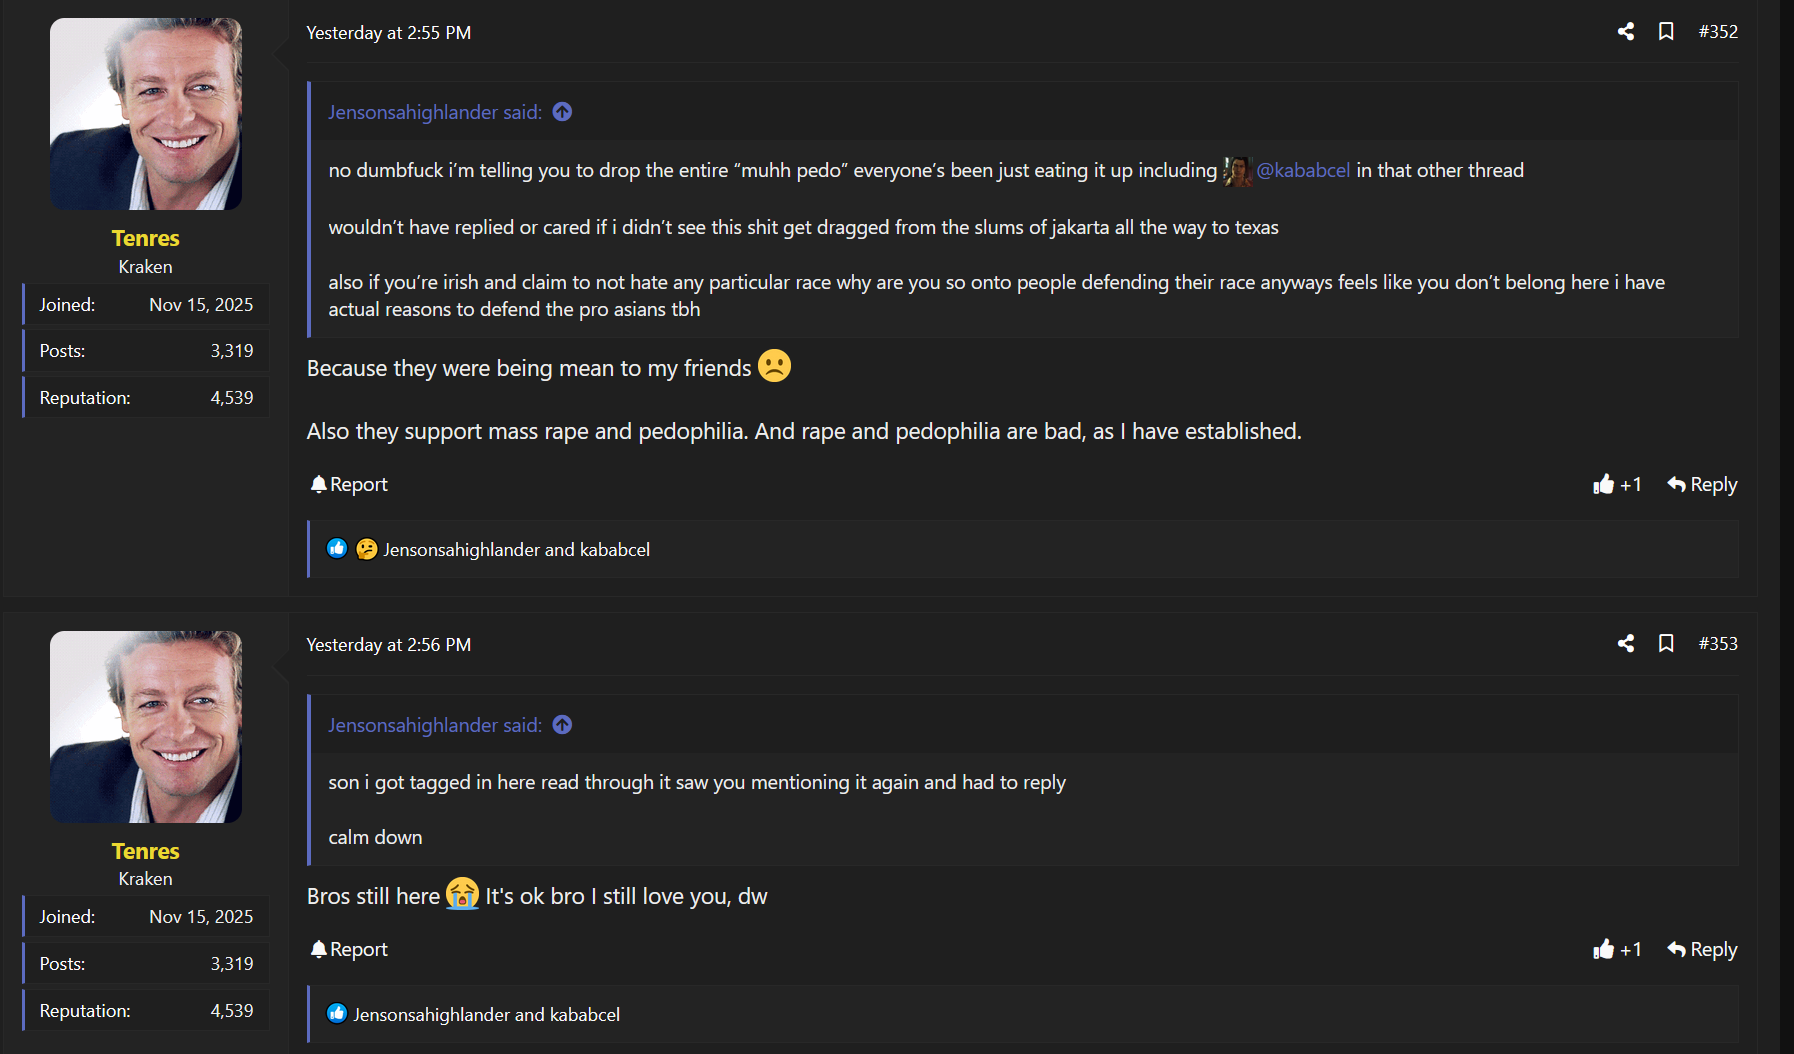The width and height of the screenshot is (1794, 1054).
Task: Open the @kababcel mention link
Action: 1302,171
